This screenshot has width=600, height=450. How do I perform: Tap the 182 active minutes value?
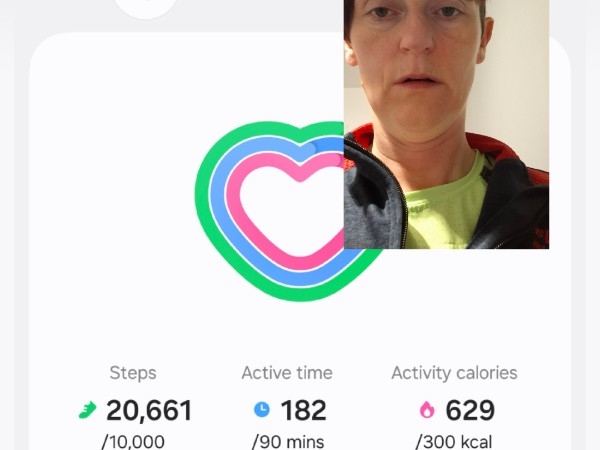pos(303,410)
